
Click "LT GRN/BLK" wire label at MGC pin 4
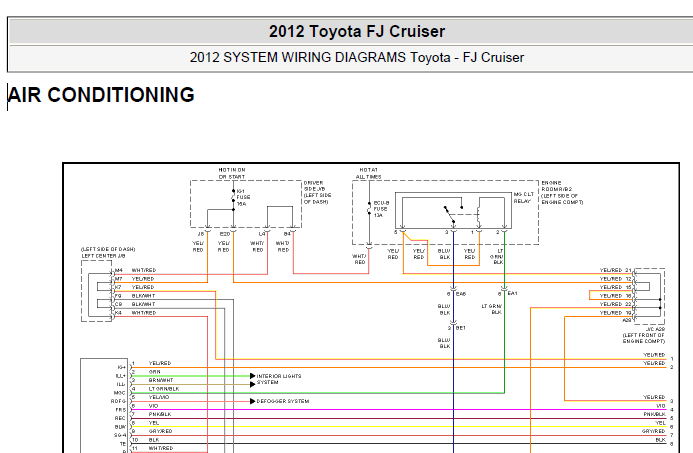point(164,388)
